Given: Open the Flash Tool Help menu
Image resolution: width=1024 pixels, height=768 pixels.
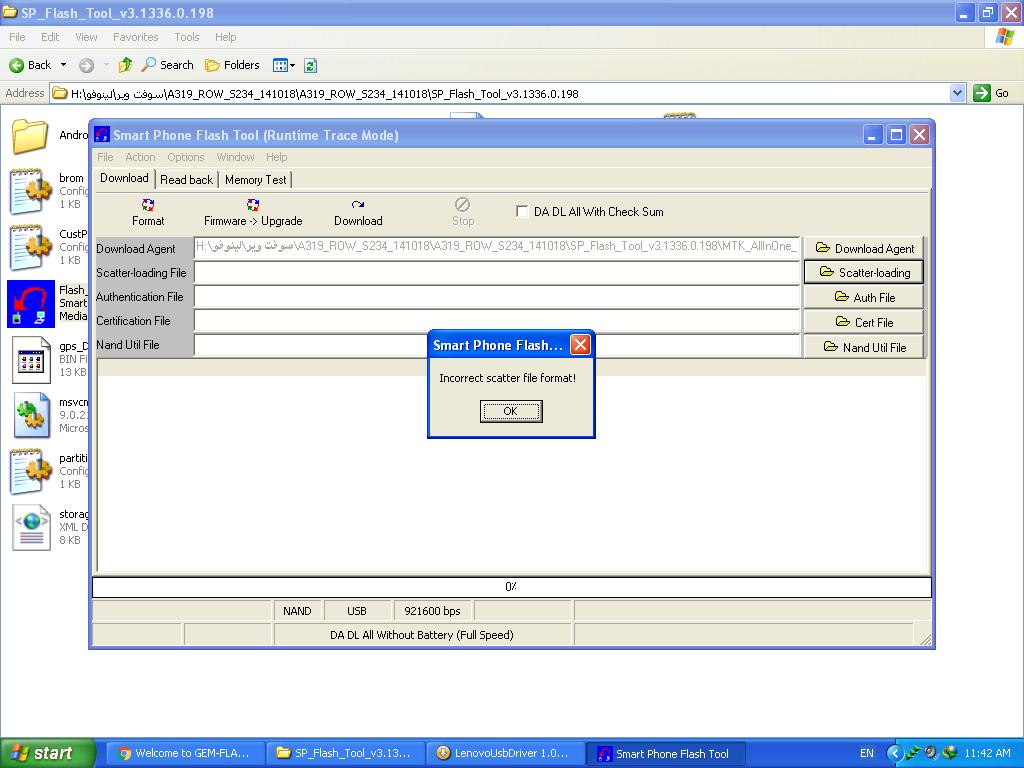Looking at the screenshot, I should tap(276, 157).
